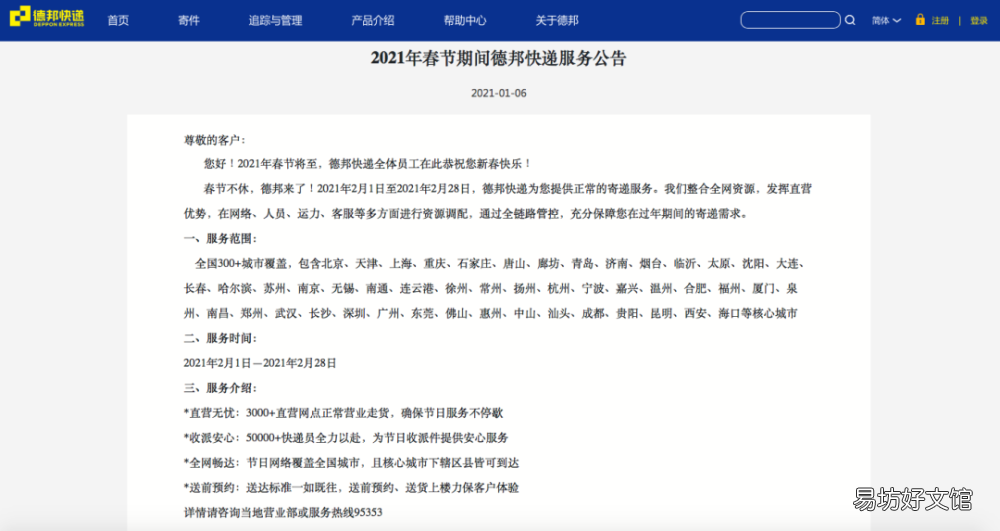Open the 首页 menu item
The image size is (1000, 531).
[x=118, y=20]
